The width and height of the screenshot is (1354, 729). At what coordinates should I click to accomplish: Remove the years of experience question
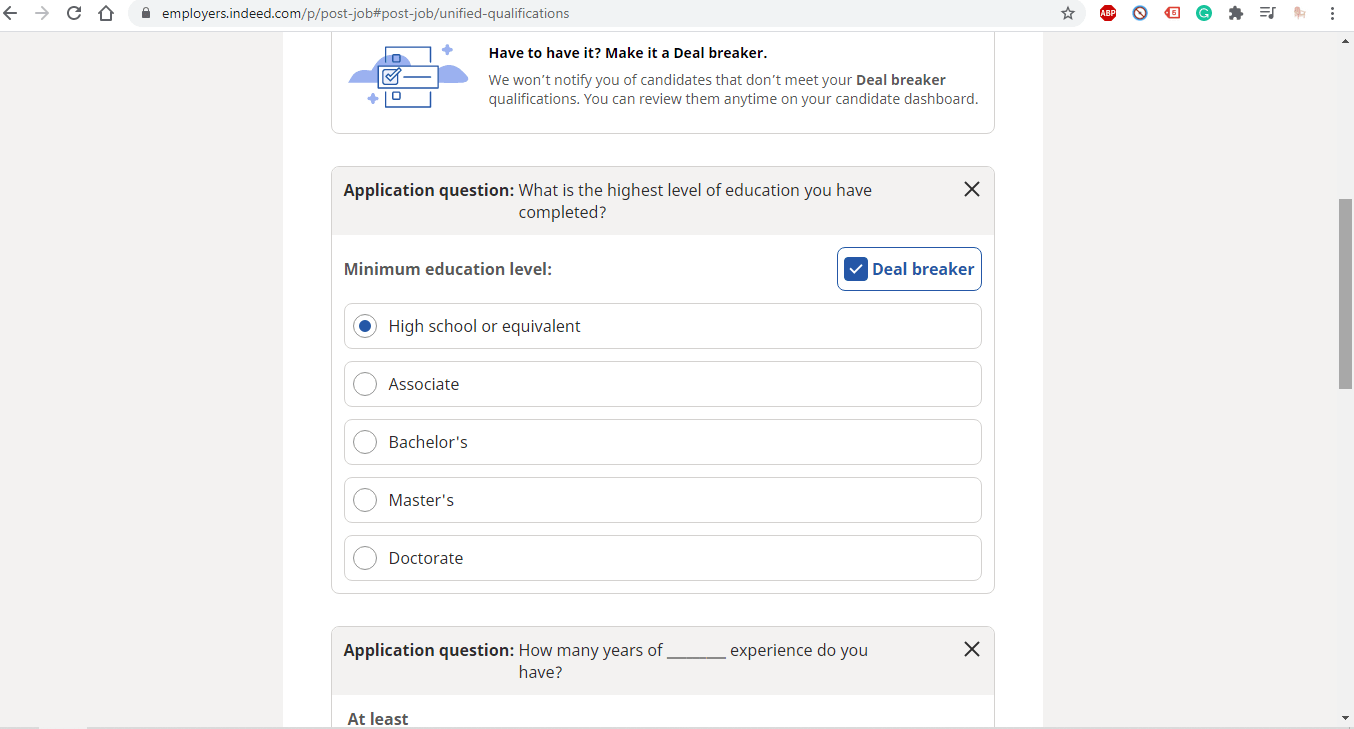pyautogui.click(x=971, y=648)
